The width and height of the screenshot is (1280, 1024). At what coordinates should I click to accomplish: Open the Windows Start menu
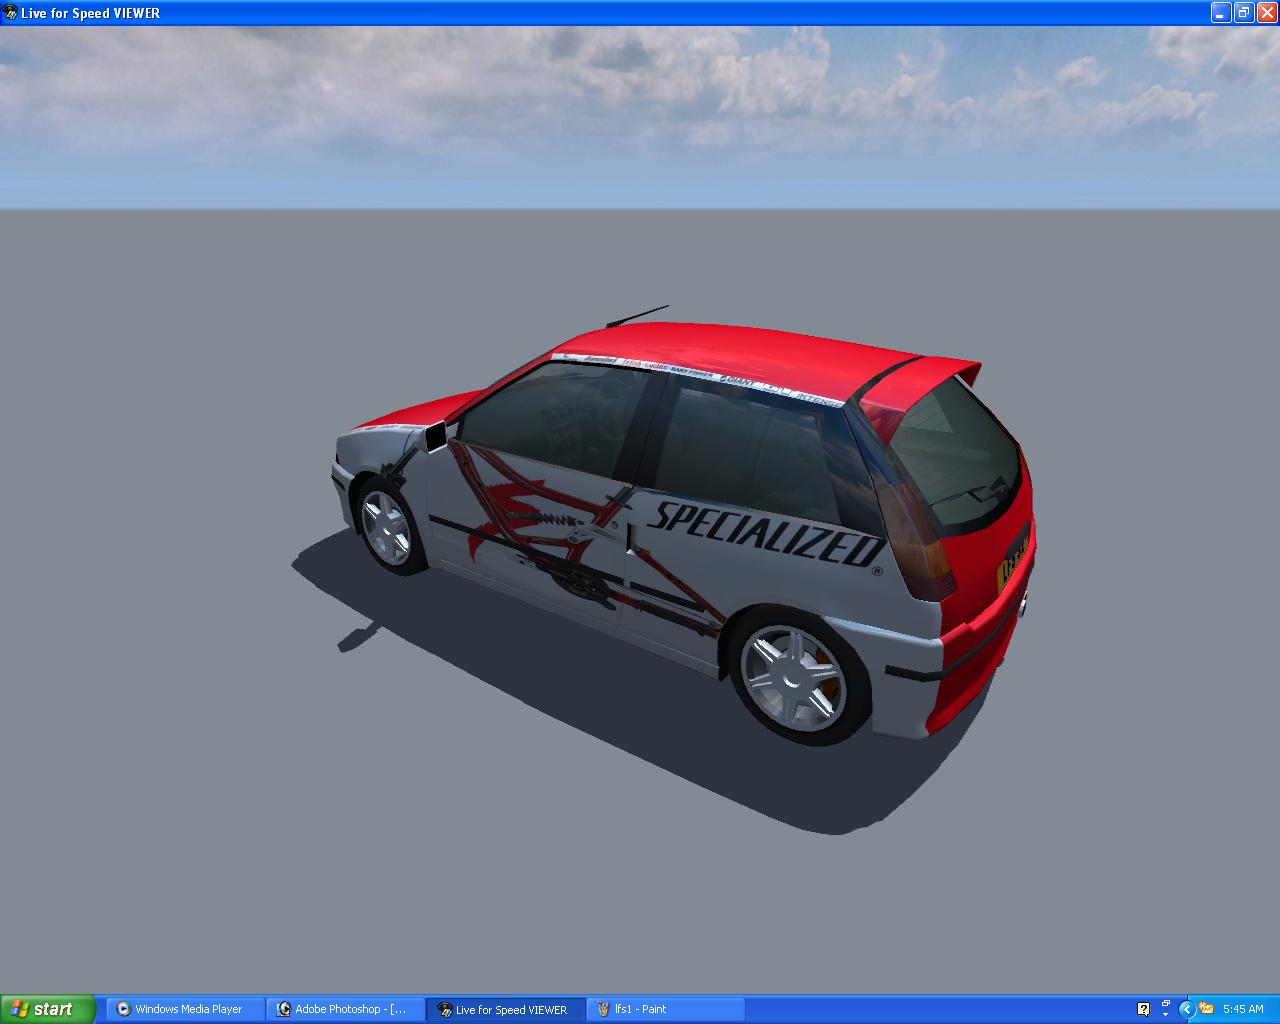[47, 1009]
